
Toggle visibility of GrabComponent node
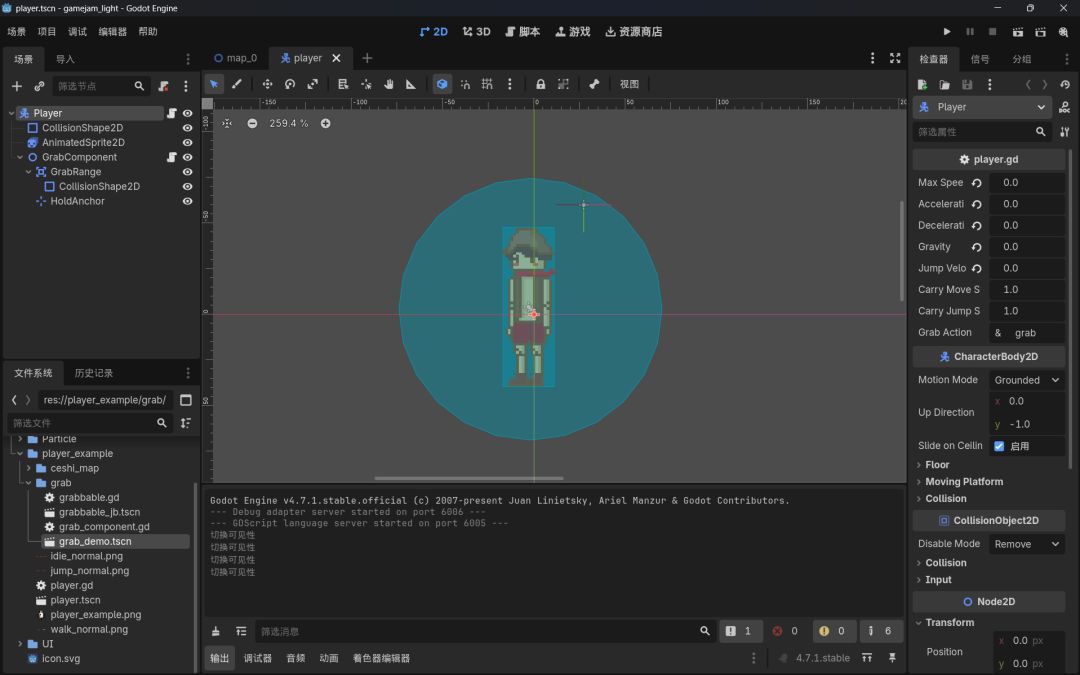coord(187,157)
